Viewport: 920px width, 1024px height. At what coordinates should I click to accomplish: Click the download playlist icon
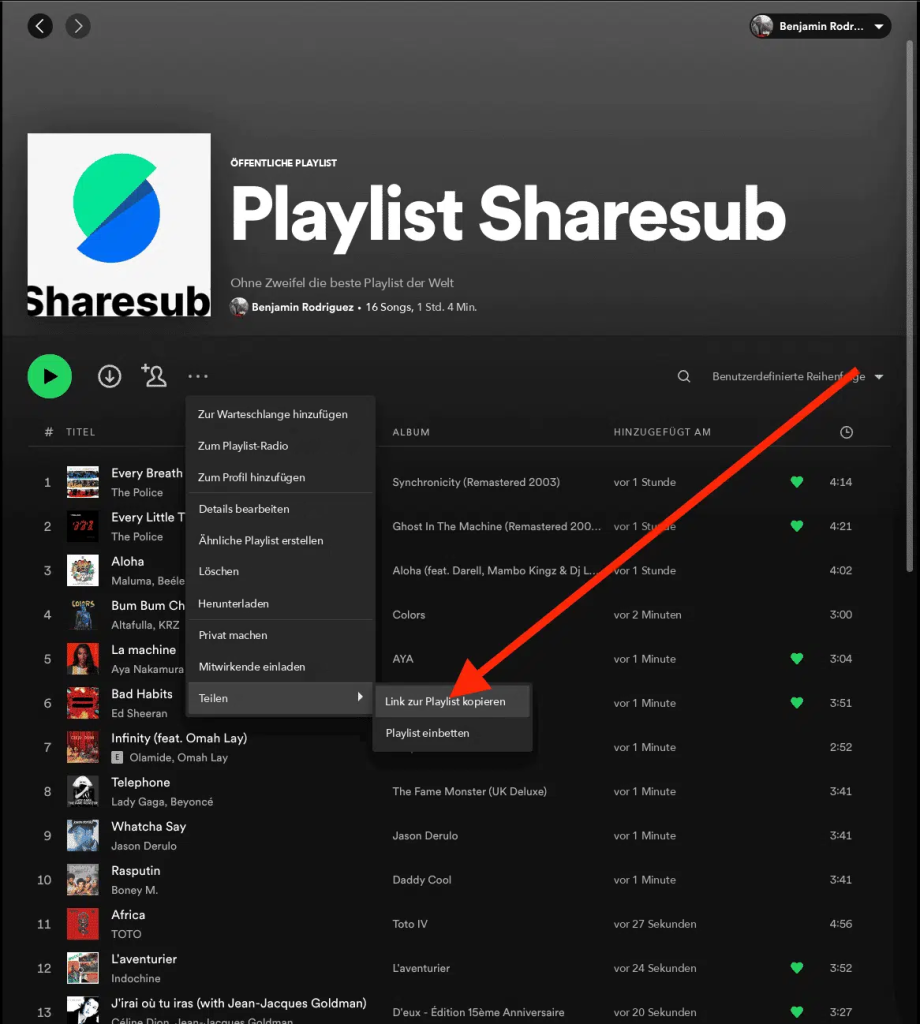coord(109,376)
